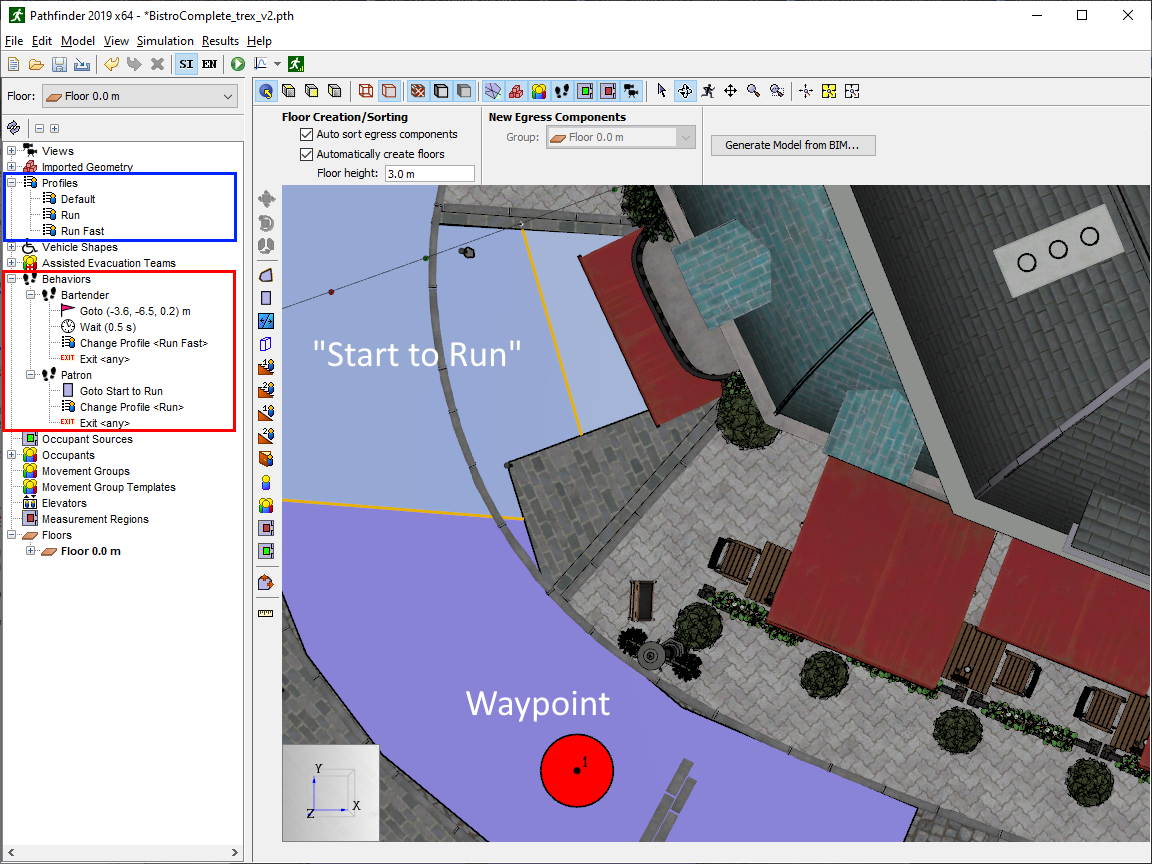Click the walking person navigation tool
This screenshot has height=864, width=1152.
coord(708,91)
